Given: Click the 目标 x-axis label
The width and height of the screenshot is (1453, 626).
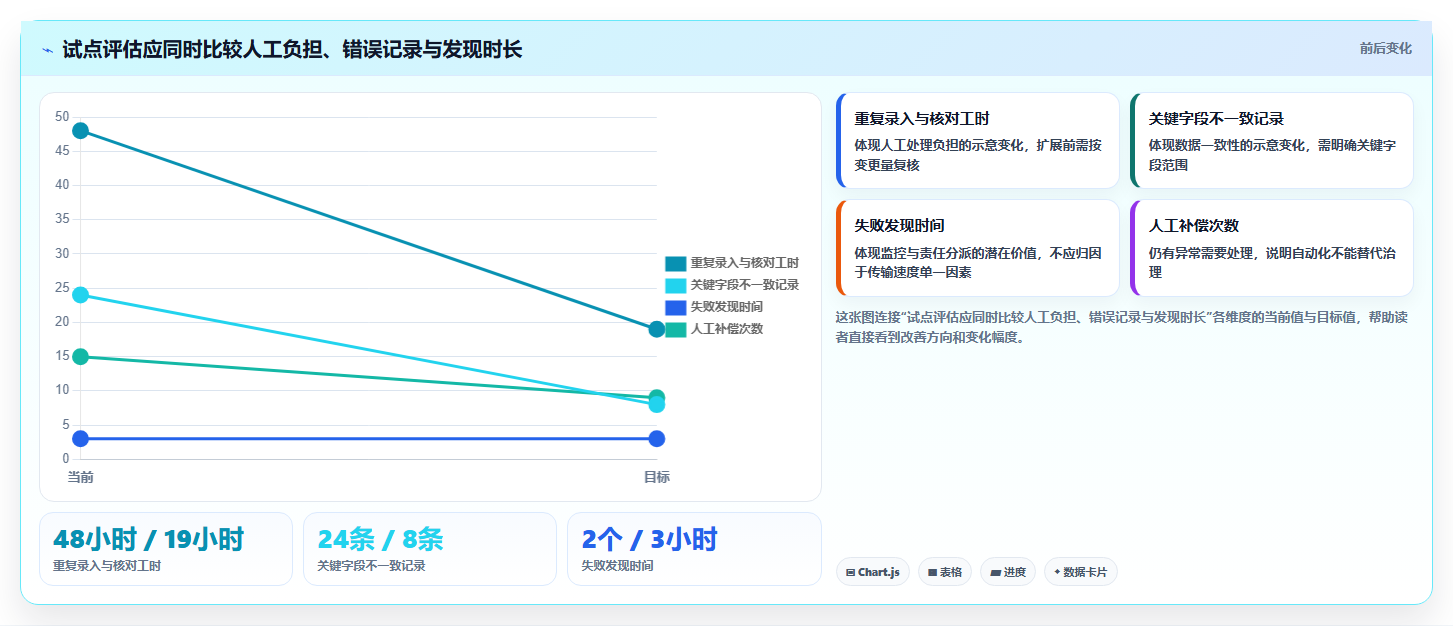Looking at the screenshot, I should (657, 477).
